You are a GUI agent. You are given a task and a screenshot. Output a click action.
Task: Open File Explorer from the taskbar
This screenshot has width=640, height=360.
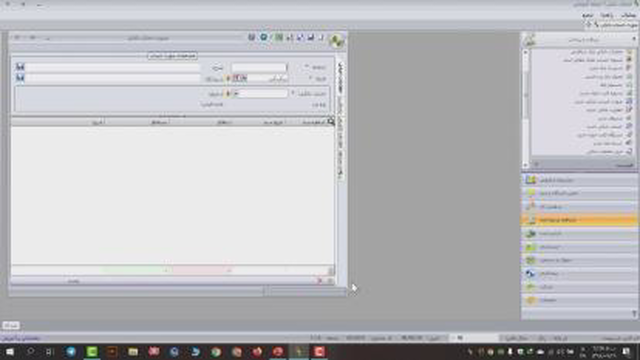coord(133,351)
